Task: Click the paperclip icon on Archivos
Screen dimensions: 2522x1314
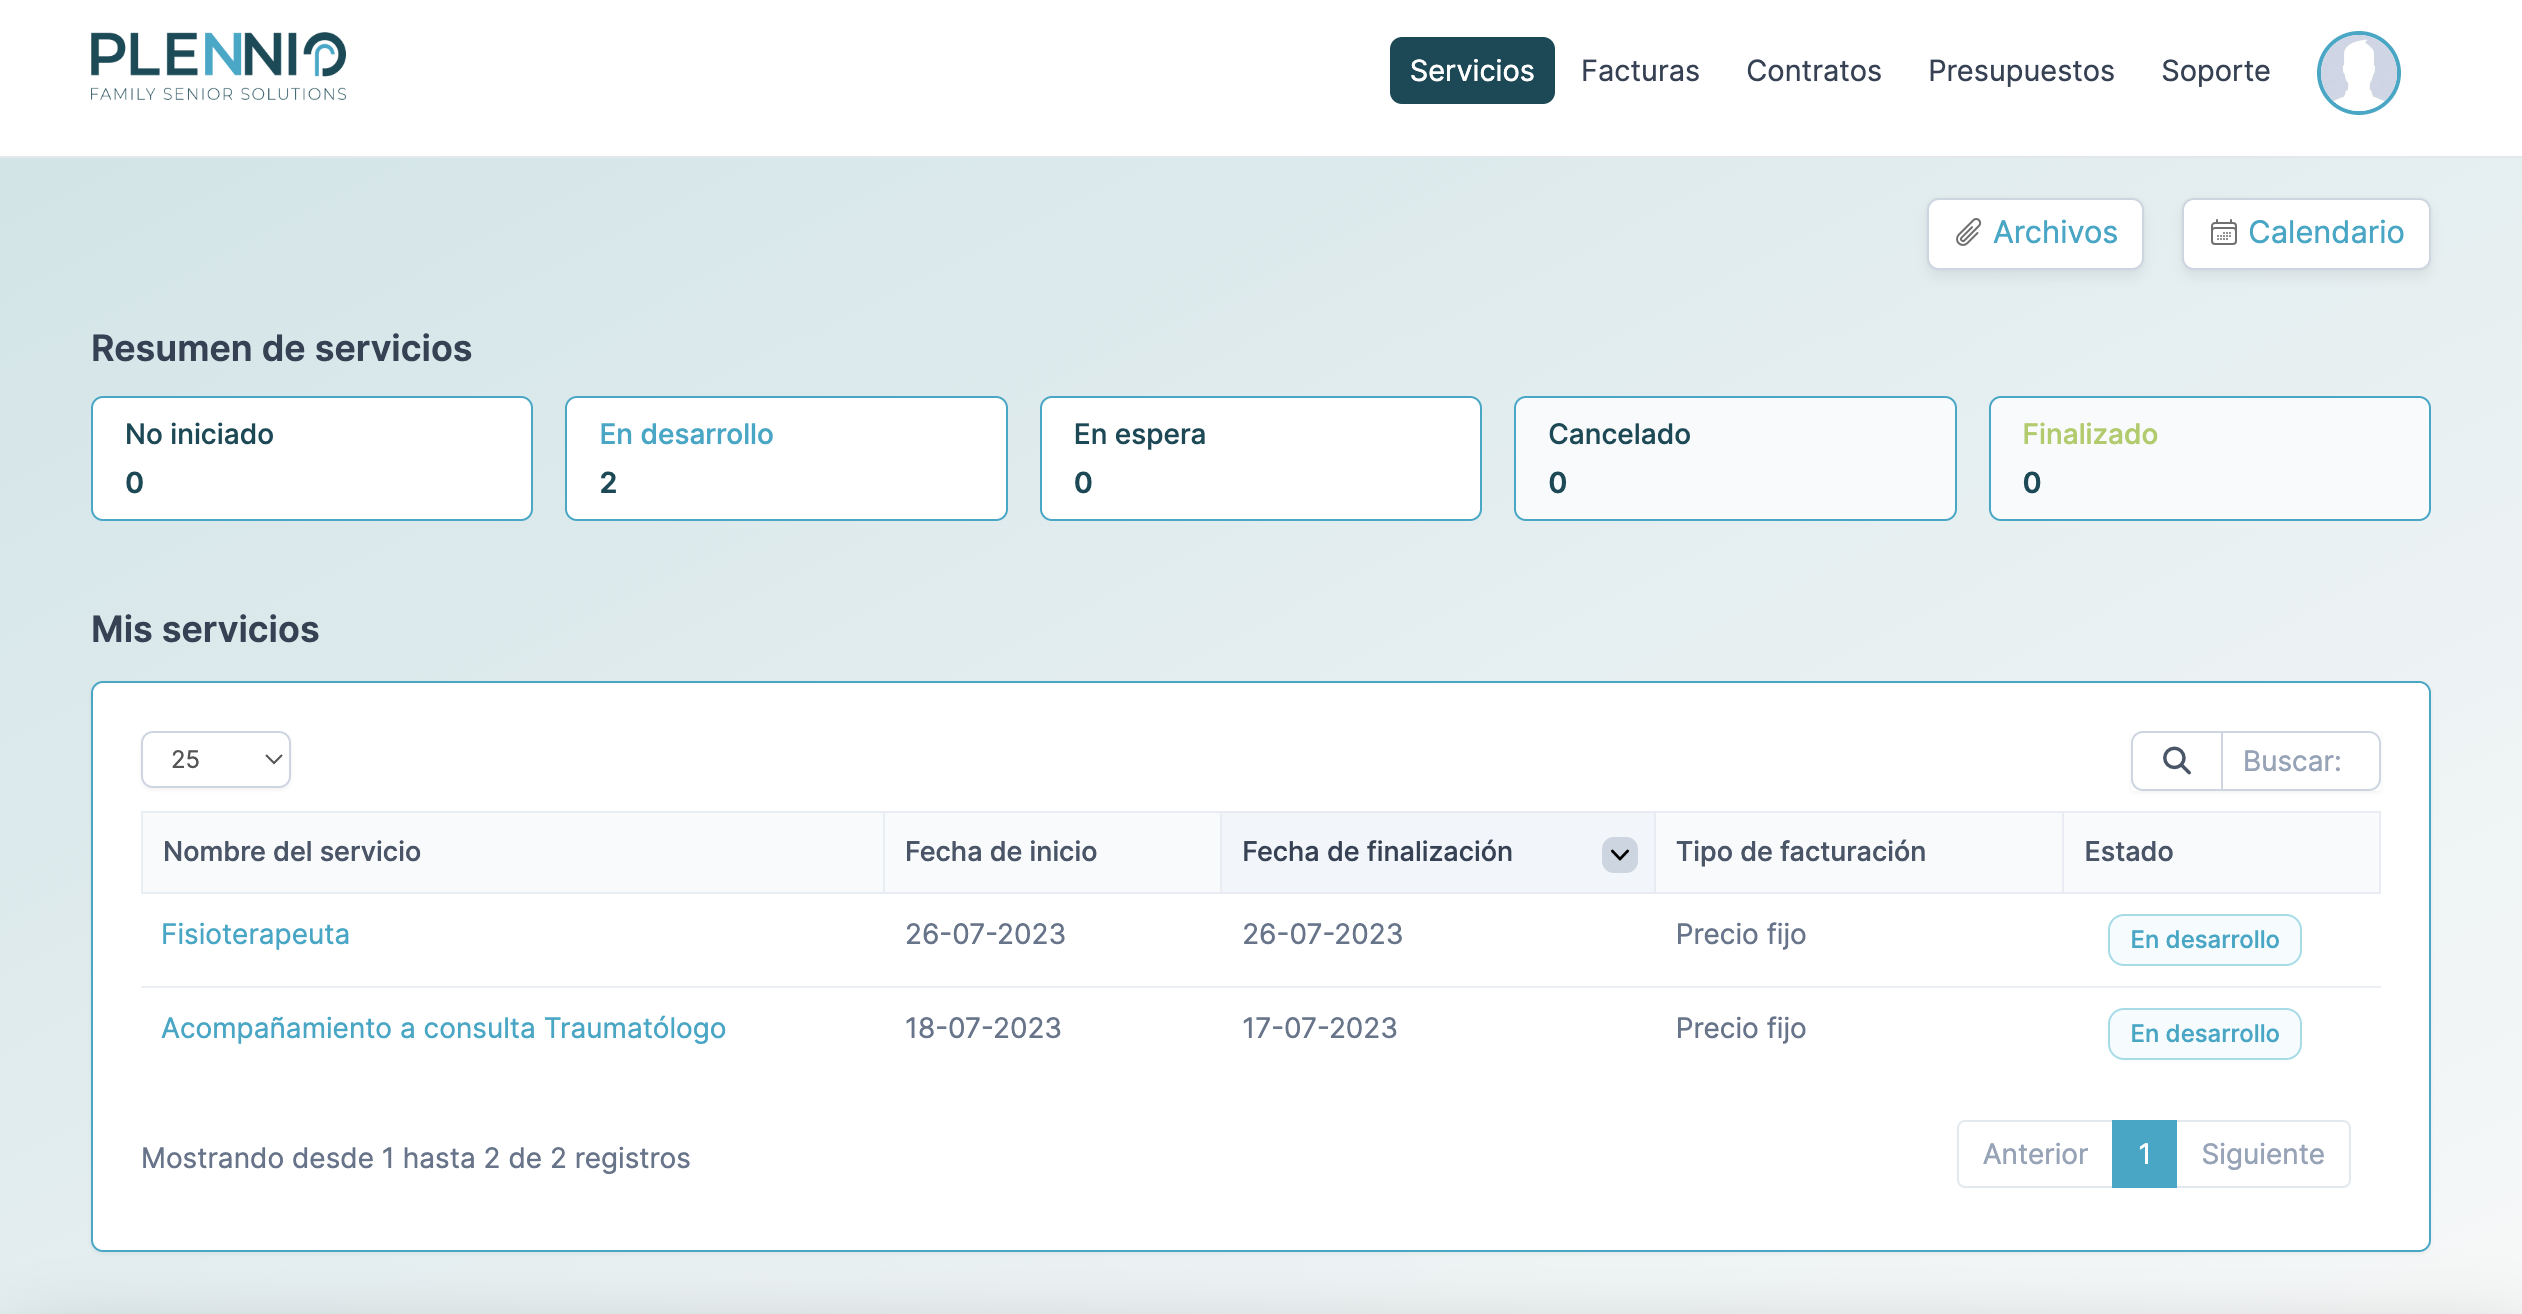Action: pos(1968,233)
